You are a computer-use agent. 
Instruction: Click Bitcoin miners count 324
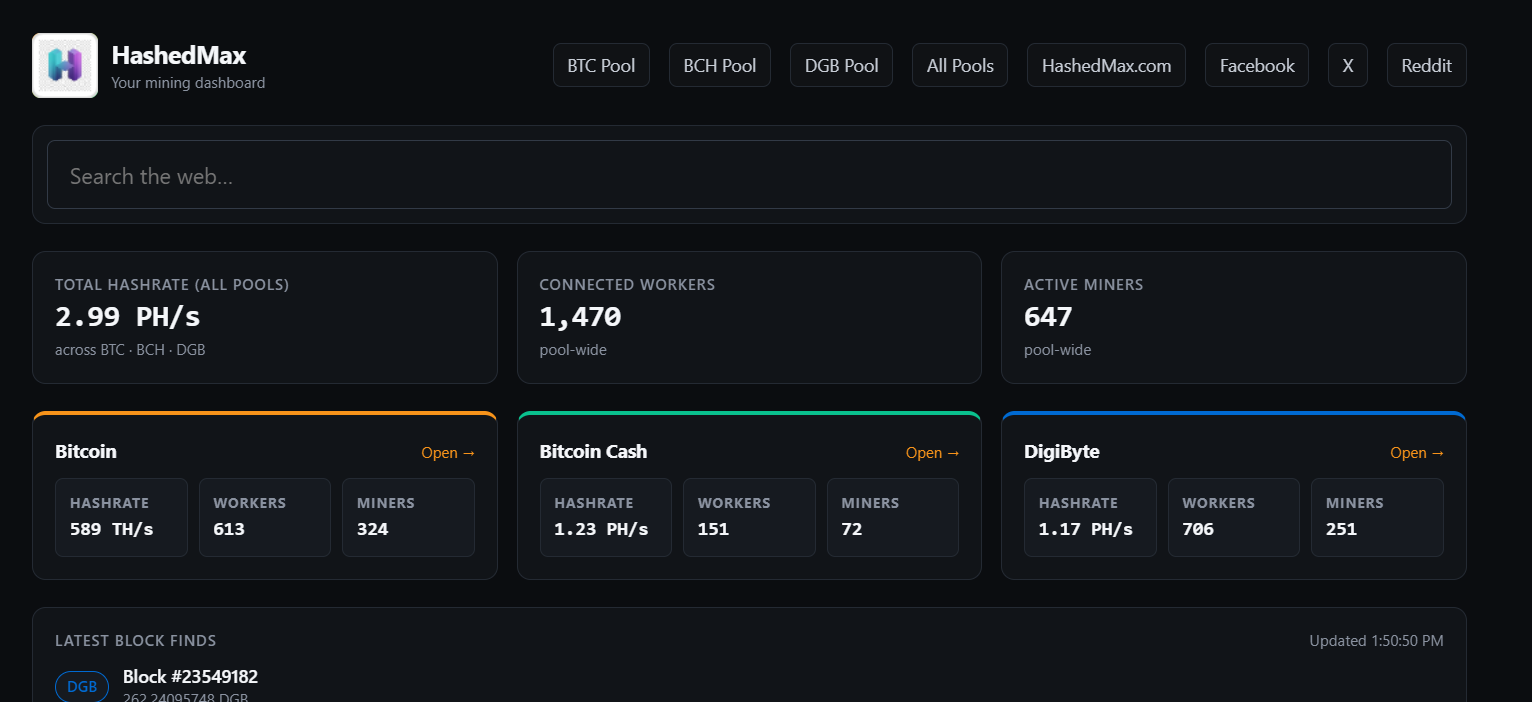373,529
